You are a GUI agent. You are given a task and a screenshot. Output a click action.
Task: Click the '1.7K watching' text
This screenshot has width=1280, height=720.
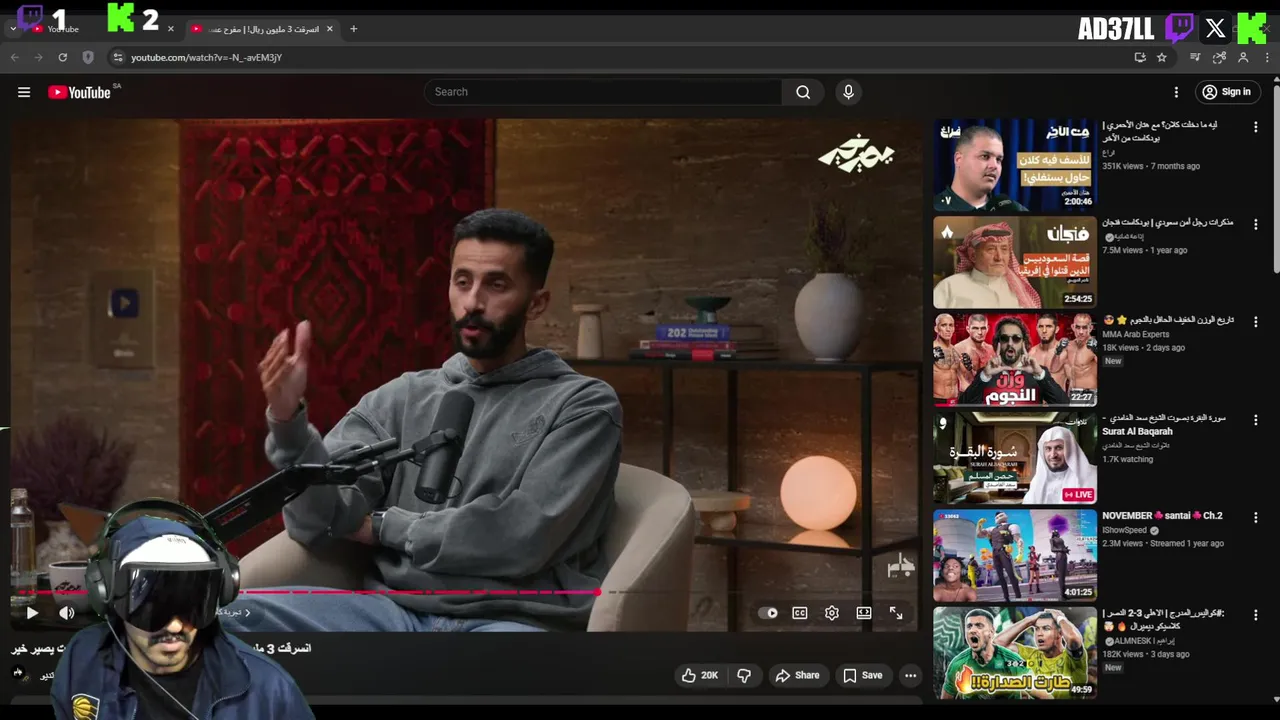click(1127, 459)
